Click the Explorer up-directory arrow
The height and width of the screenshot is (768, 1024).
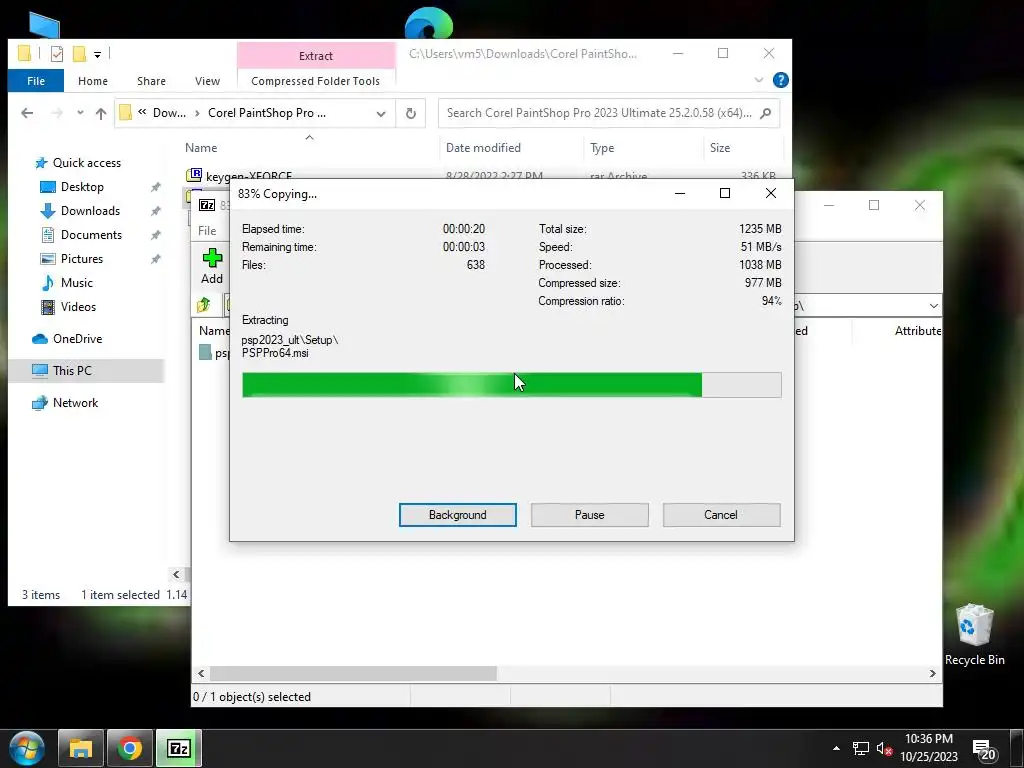point(101,113)
